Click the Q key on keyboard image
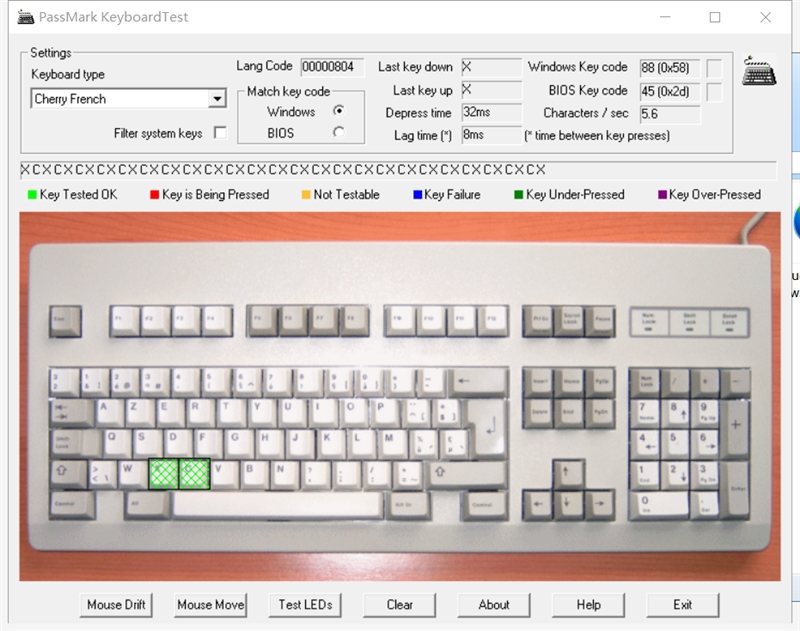The width and height of the screenshot is (800, 631). [117, 443]
